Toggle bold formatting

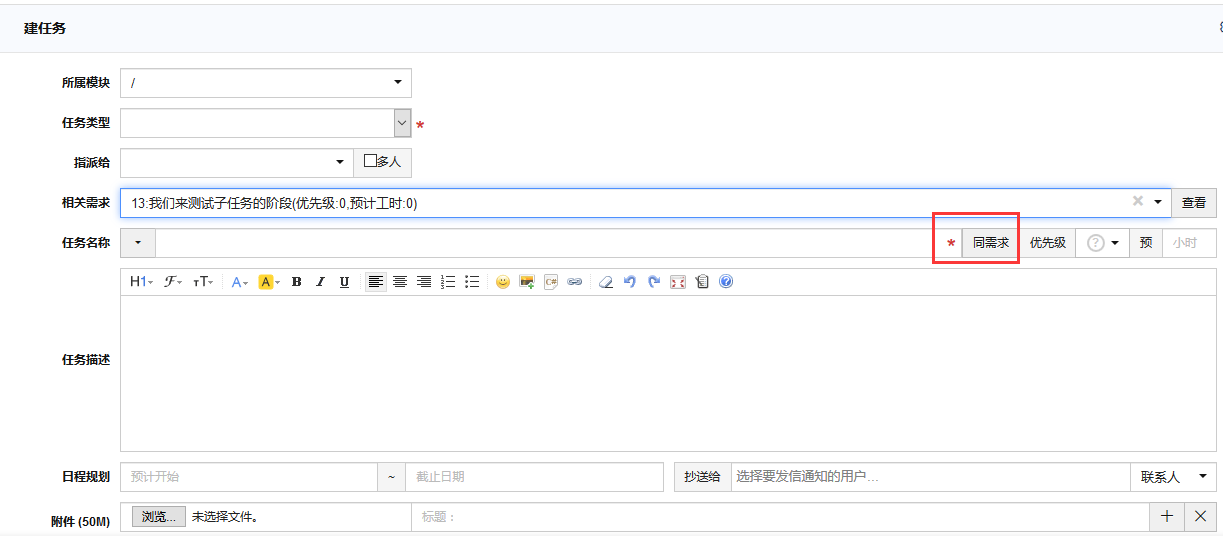296,282
